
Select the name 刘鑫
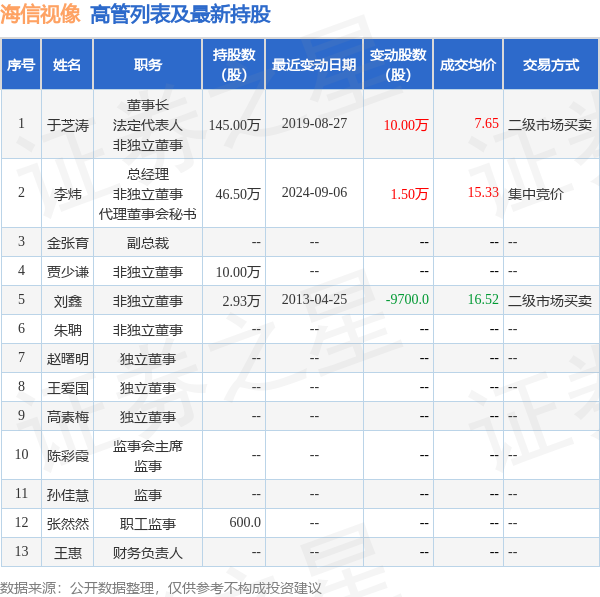pos(68,301)
